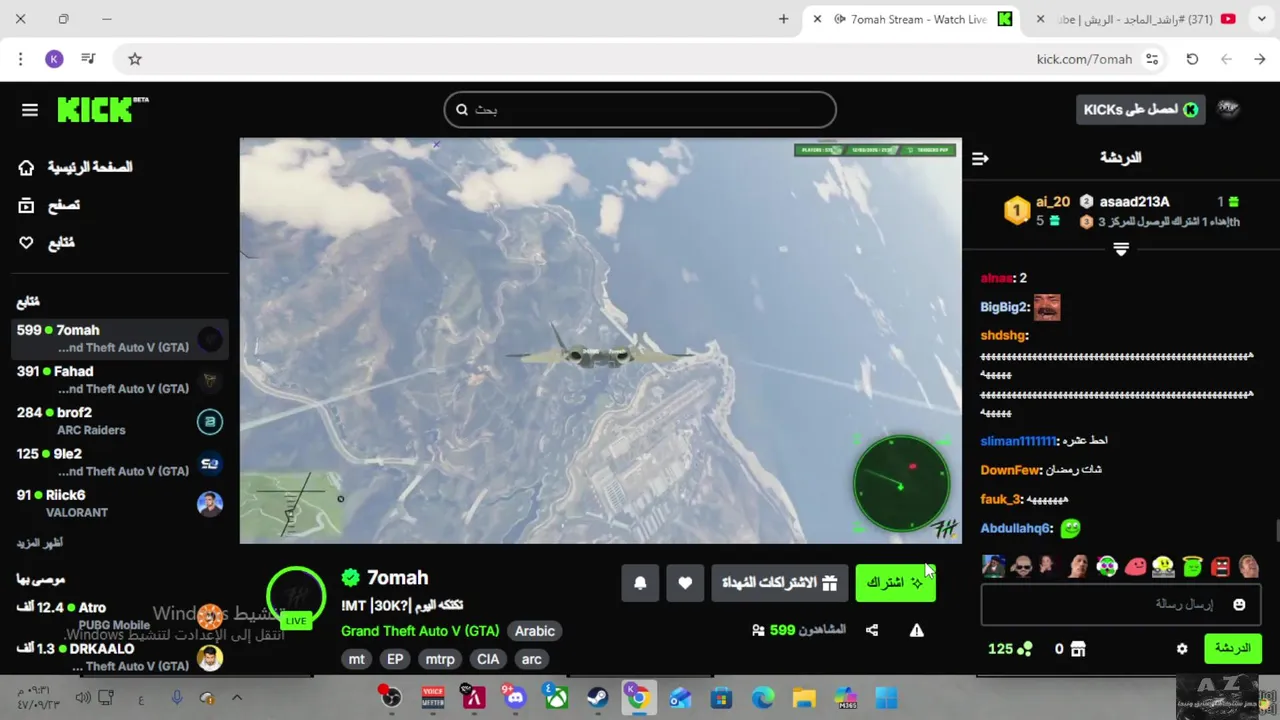This screenshot has width=1280, height=720.
Task: Follow 7omah with heart button
Action: (685, 583)
